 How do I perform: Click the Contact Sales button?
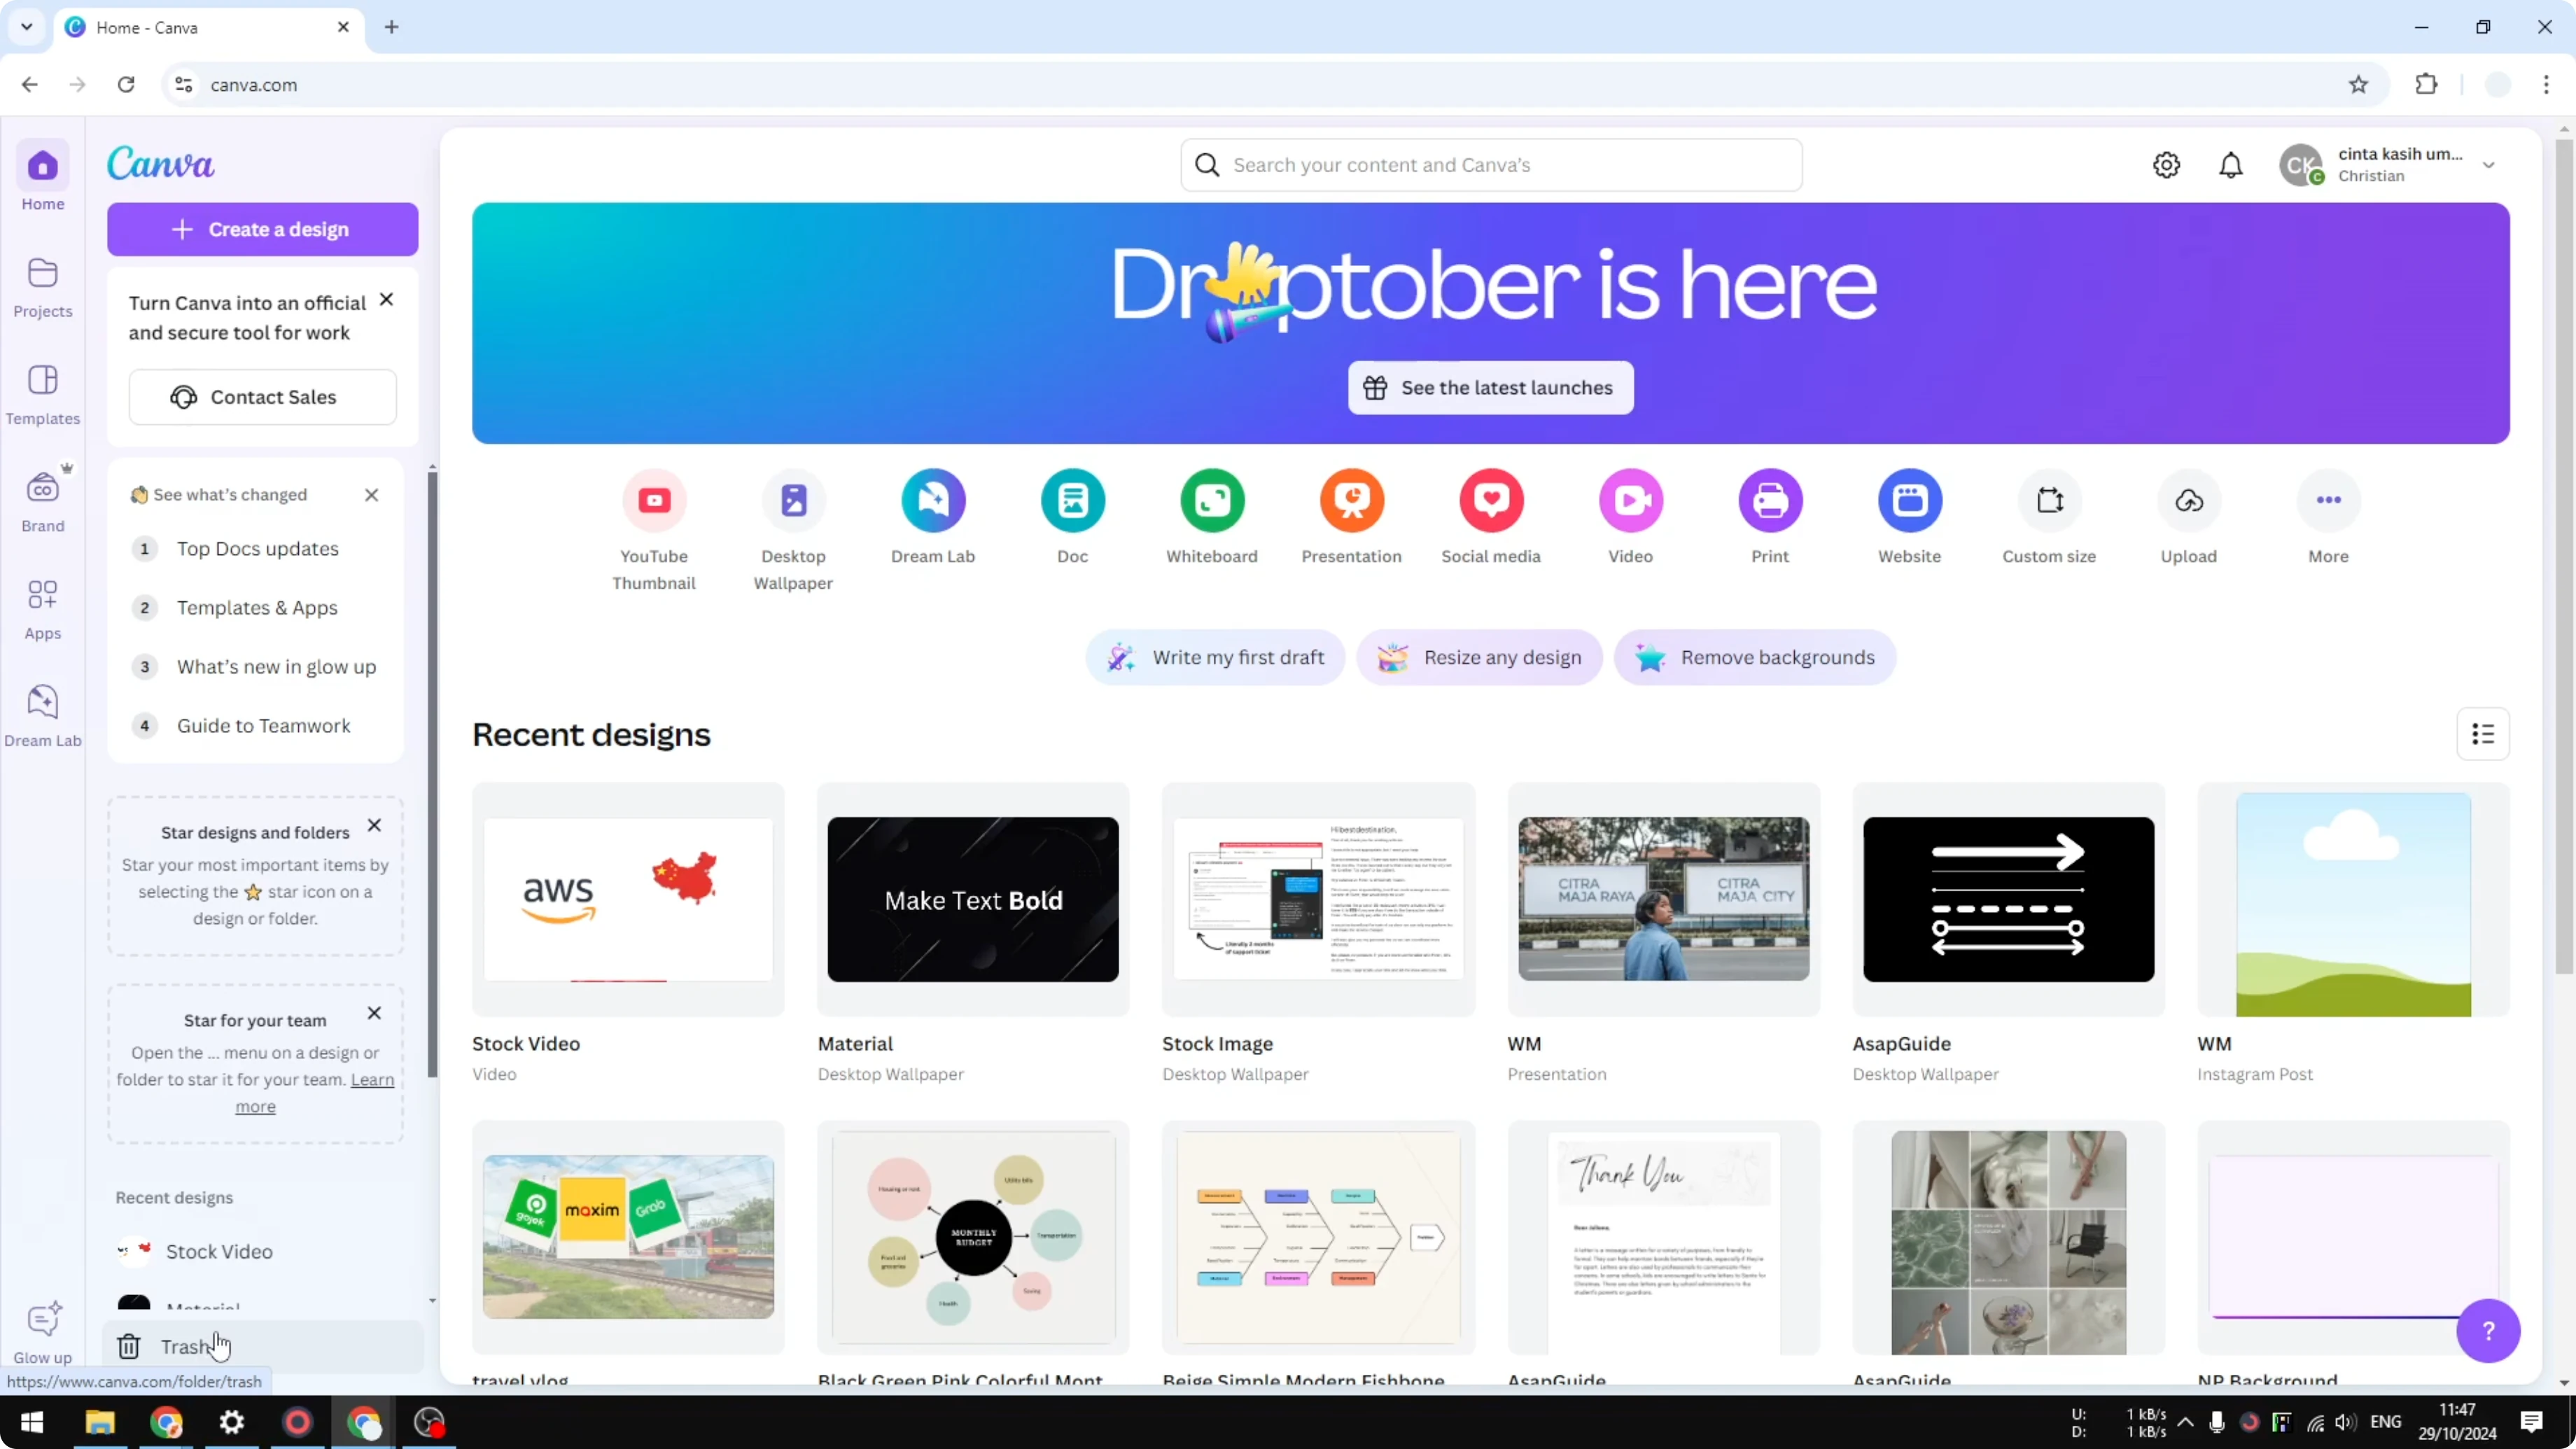[262, 397]
